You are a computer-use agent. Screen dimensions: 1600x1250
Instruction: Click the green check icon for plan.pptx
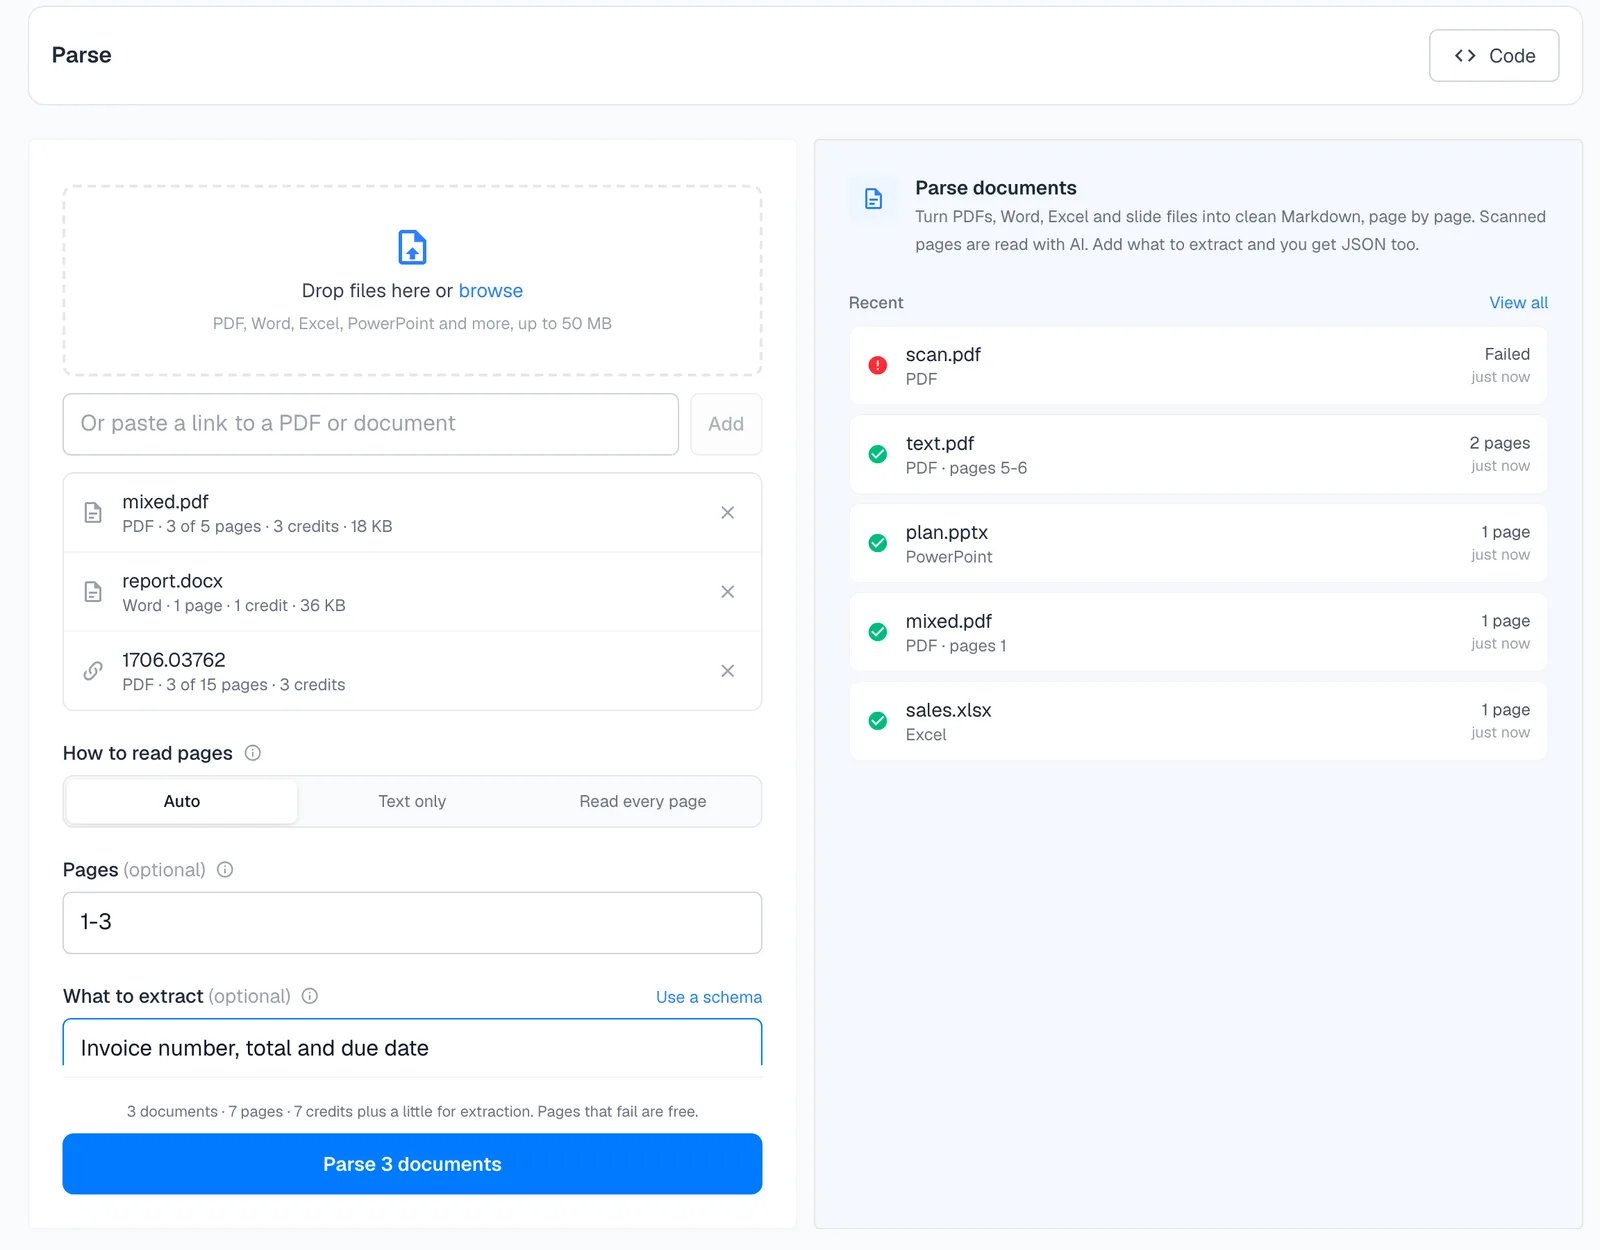point(877,543)
